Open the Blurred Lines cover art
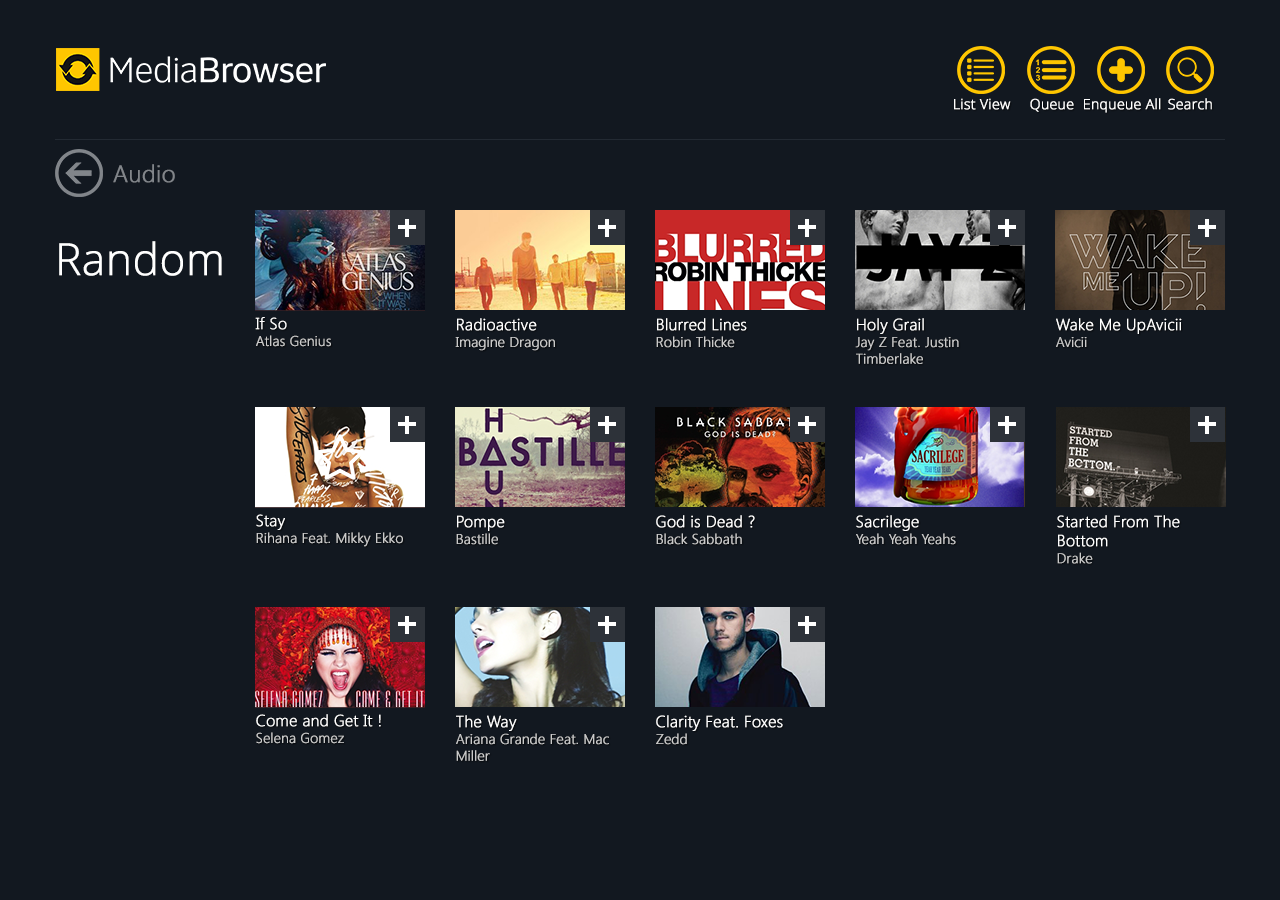The width and height of the screenshot is (1280, 900). click(740, 260)
